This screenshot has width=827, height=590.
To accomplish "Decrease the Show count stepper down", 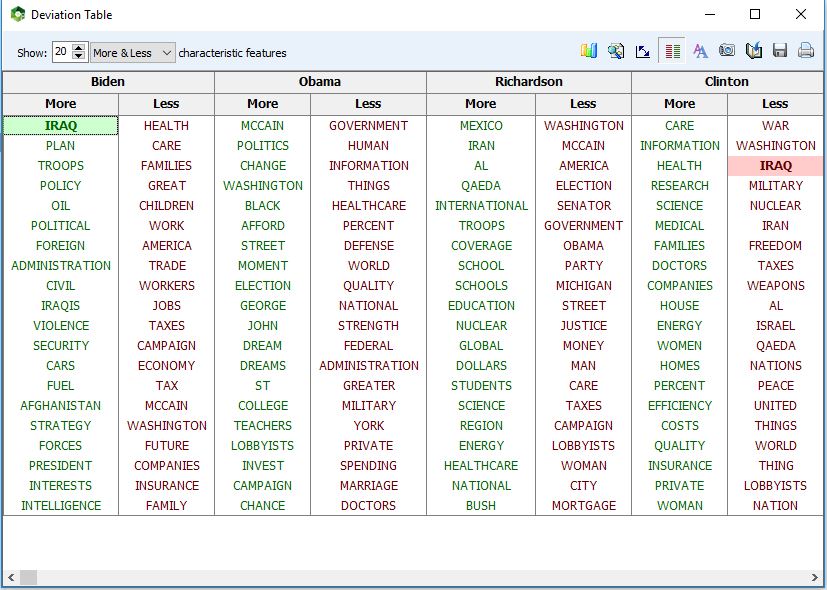I will point(79,56).
